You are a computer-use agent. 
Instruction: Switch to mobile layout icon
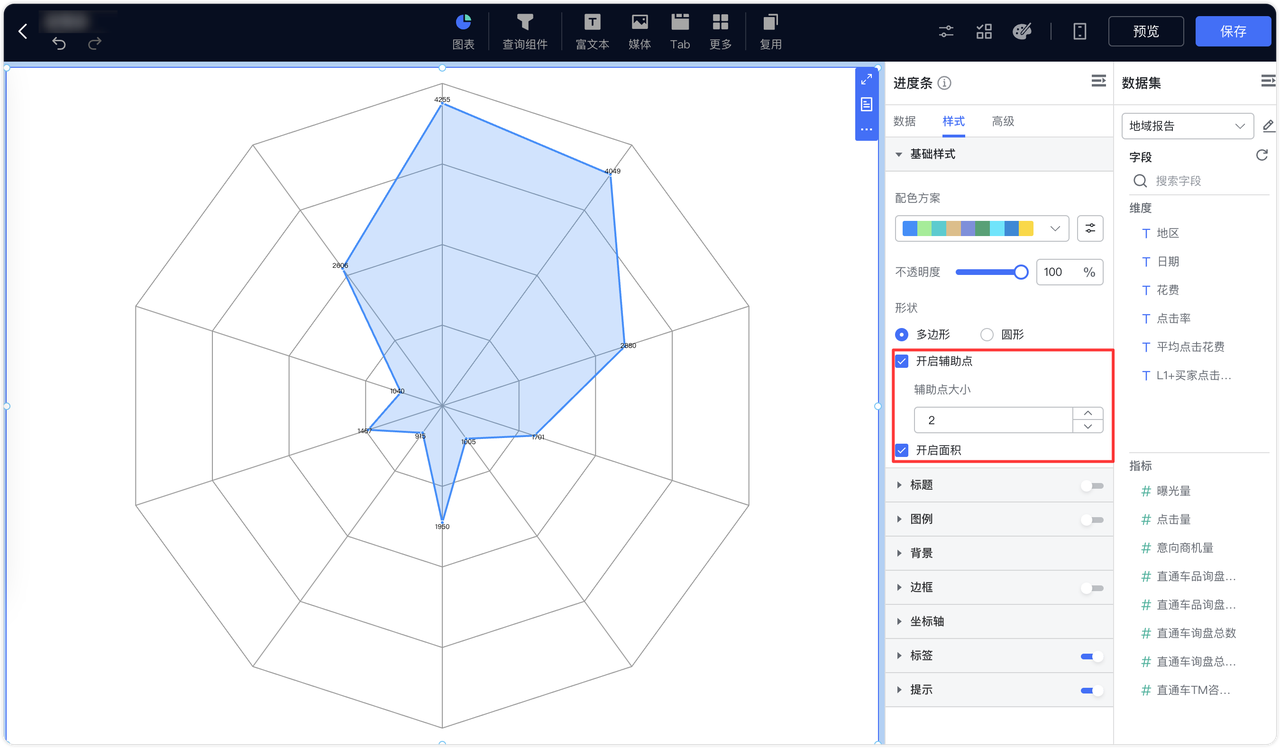pyautogui.click(x=1080, y=31)
